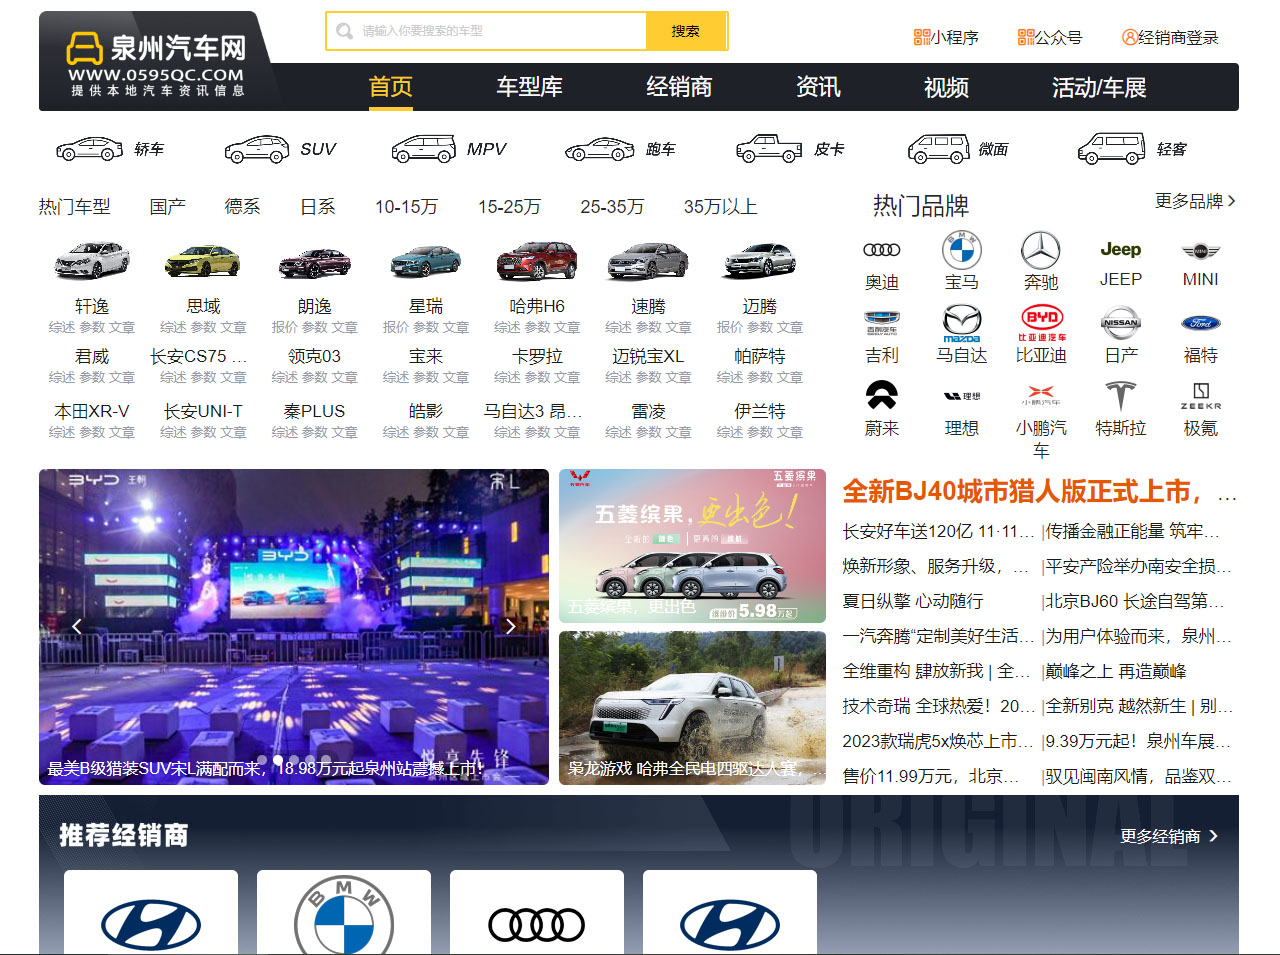Select the 理想 Li Auto brand logo

[962, 396]
